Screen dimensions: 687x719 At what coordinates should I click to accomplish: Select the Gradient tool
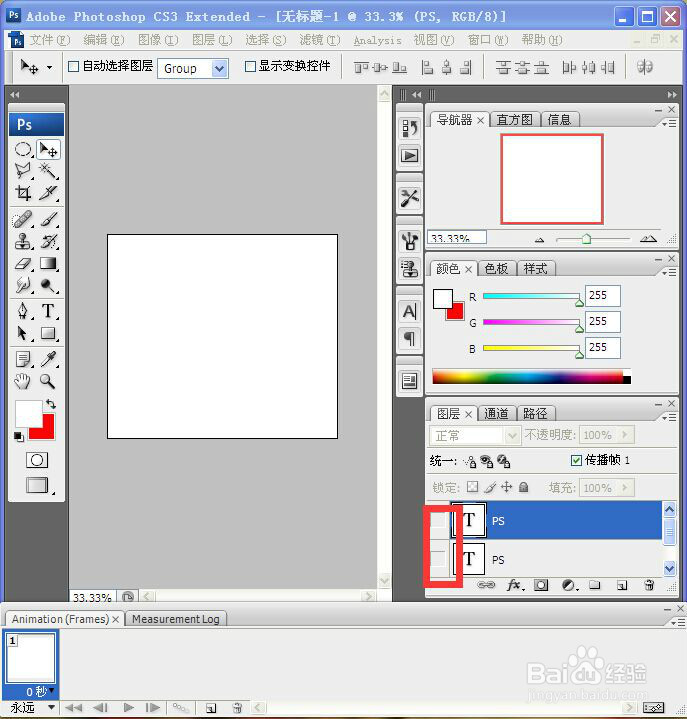pyautogui.click(x=48, y=264)
